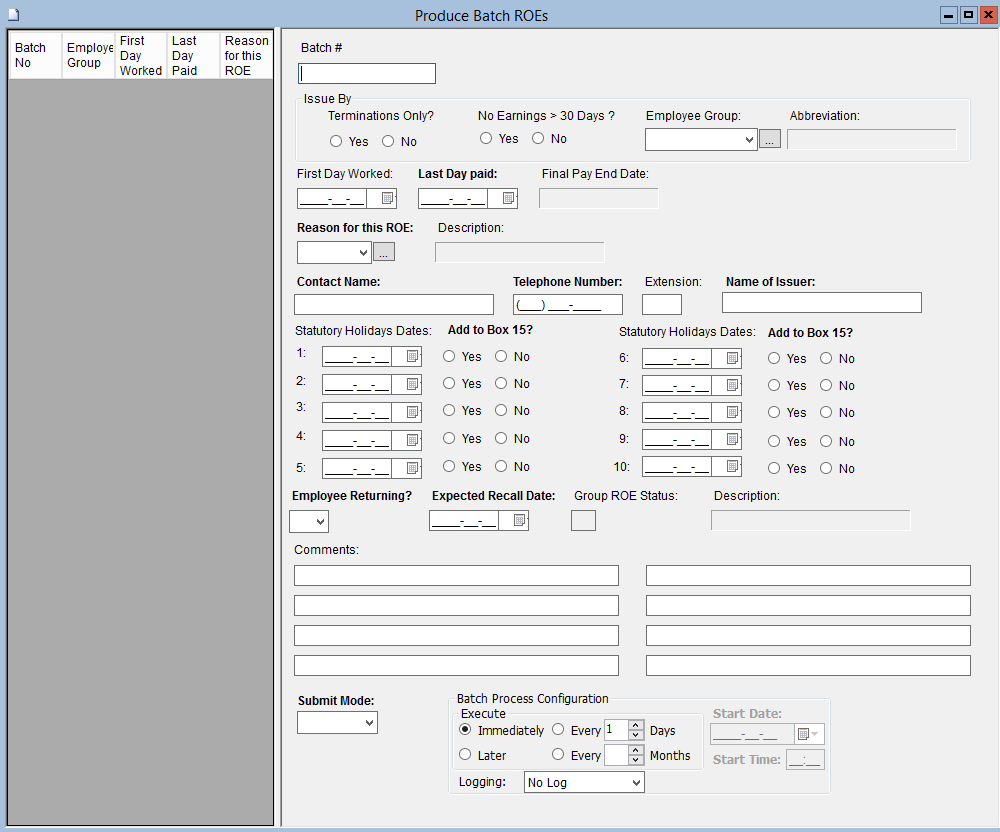The width and height of the screenshot is (1000, 832).
Task: Click the Contact Name text field
Action: click(x=394, y=305)
